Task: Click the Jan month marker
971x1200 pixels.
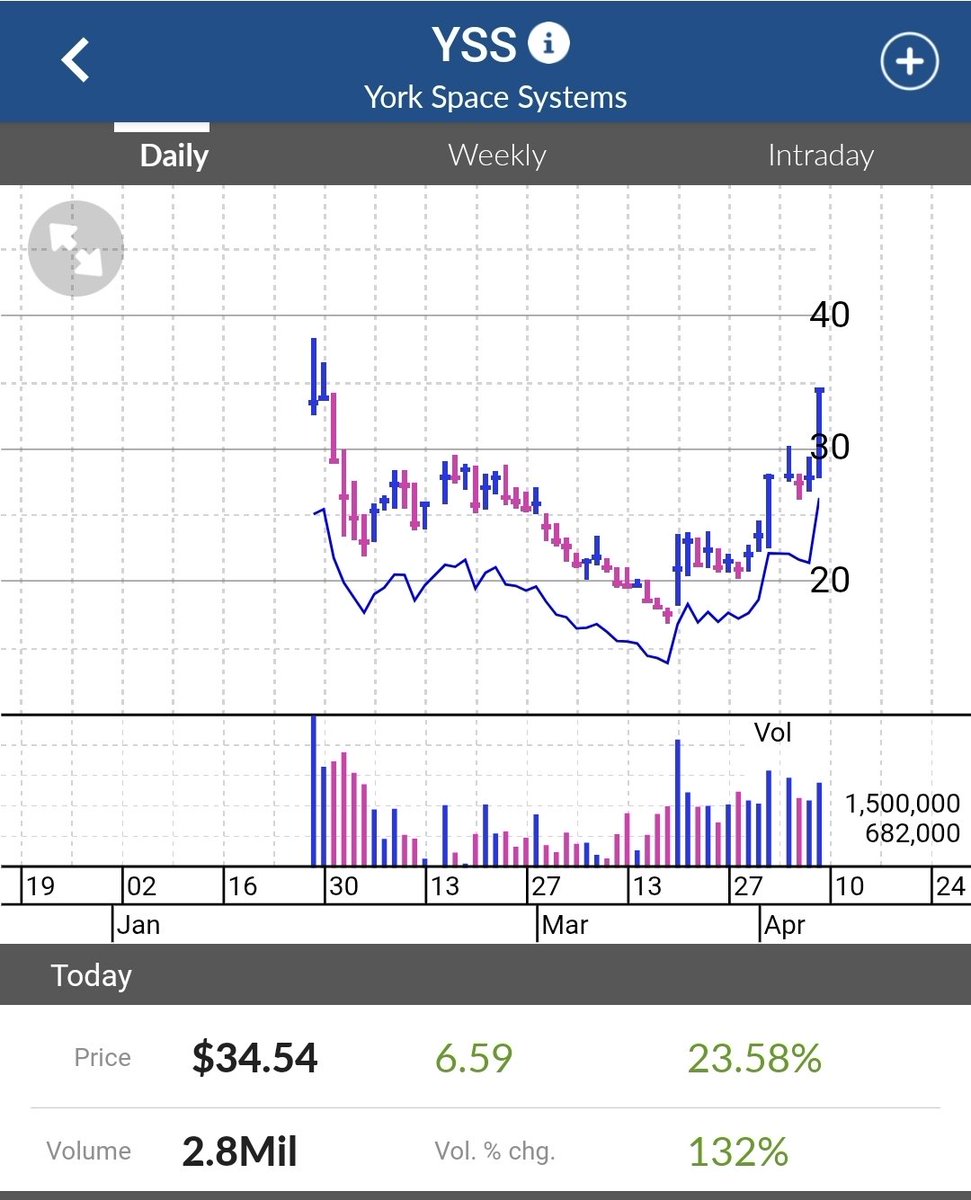Action: 138,925
